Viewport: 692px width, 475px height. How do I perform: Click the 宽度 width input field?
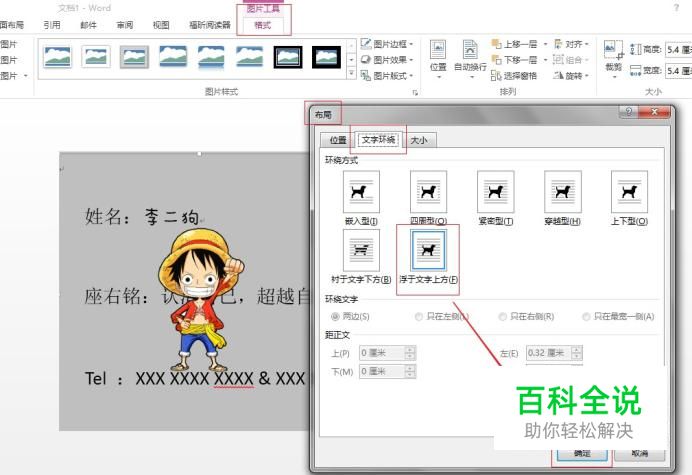coord(679,70)
